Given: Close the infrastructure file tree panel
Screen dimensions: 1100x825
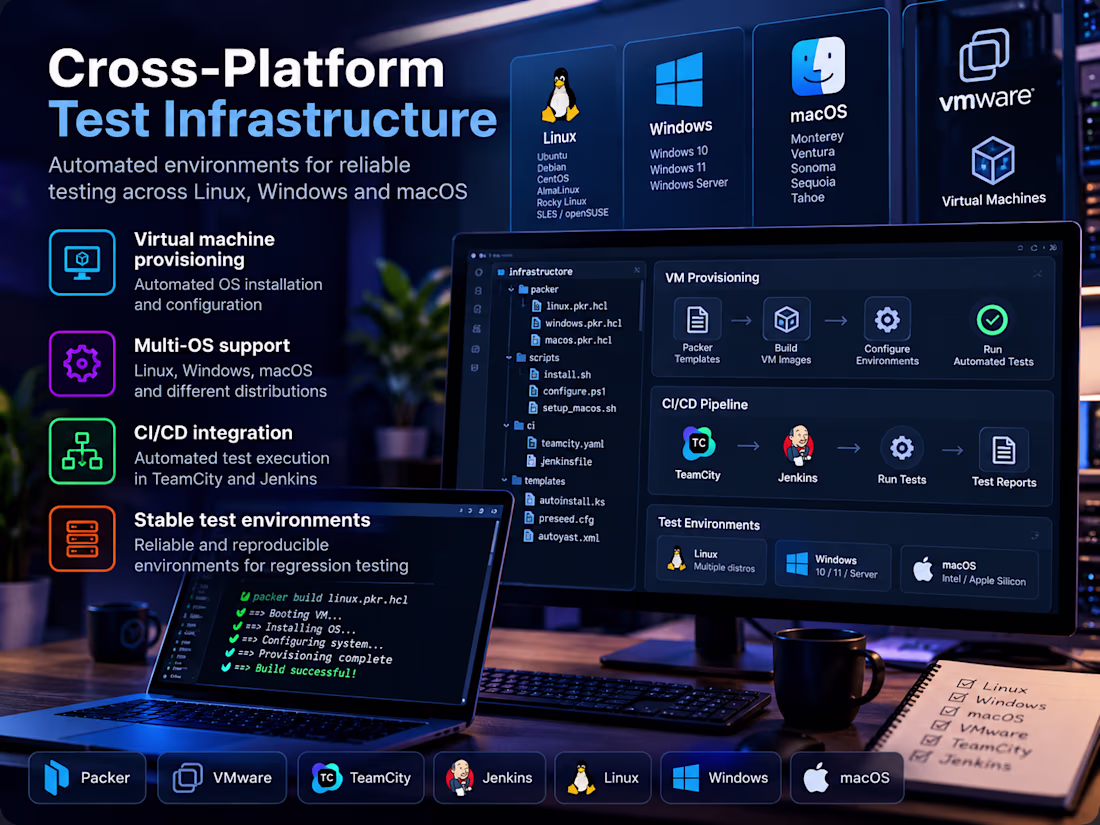Looking at the screenshot, I should point(637,270).
